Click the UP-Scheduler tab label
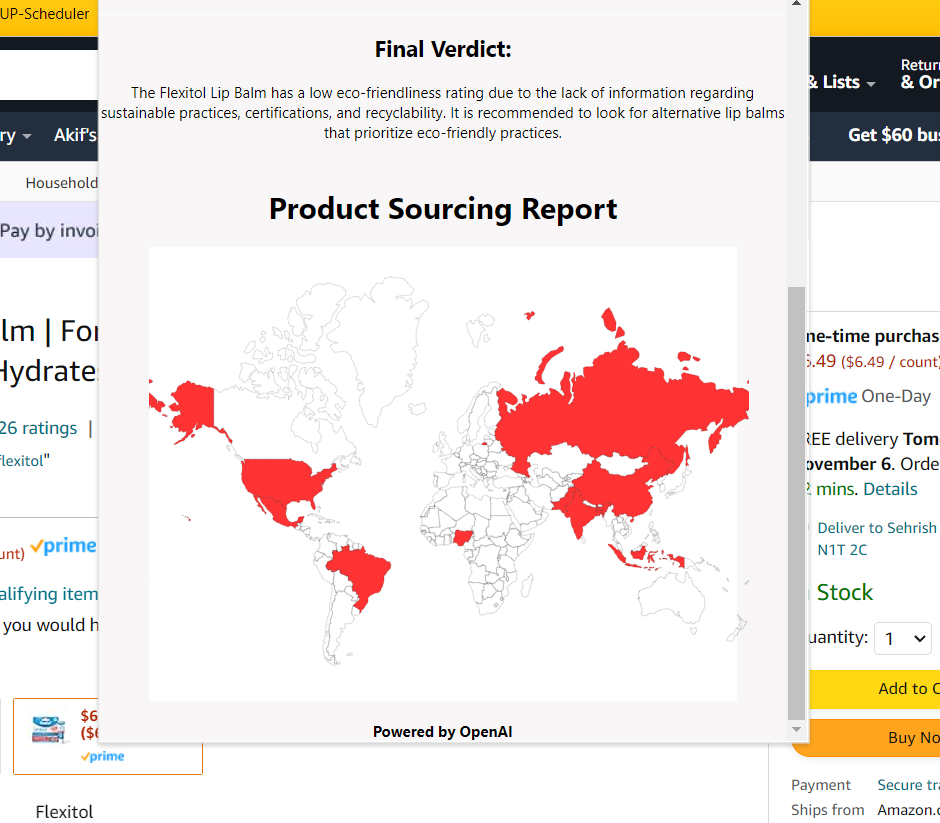Image resolution: width=940 pixels, height=823 pixels. [x=44, y=14]
